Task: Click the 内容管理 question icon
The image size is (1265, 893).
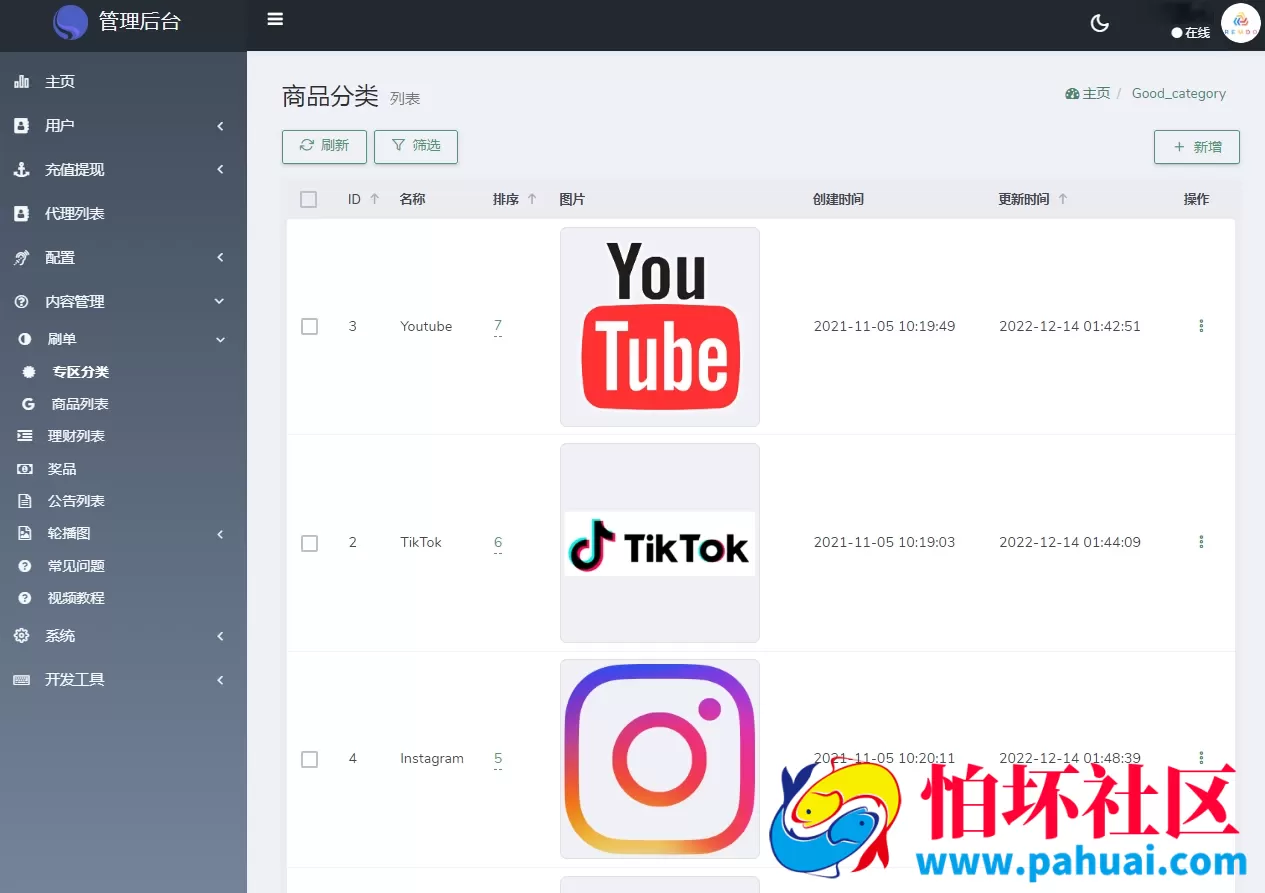Action: 21,302
